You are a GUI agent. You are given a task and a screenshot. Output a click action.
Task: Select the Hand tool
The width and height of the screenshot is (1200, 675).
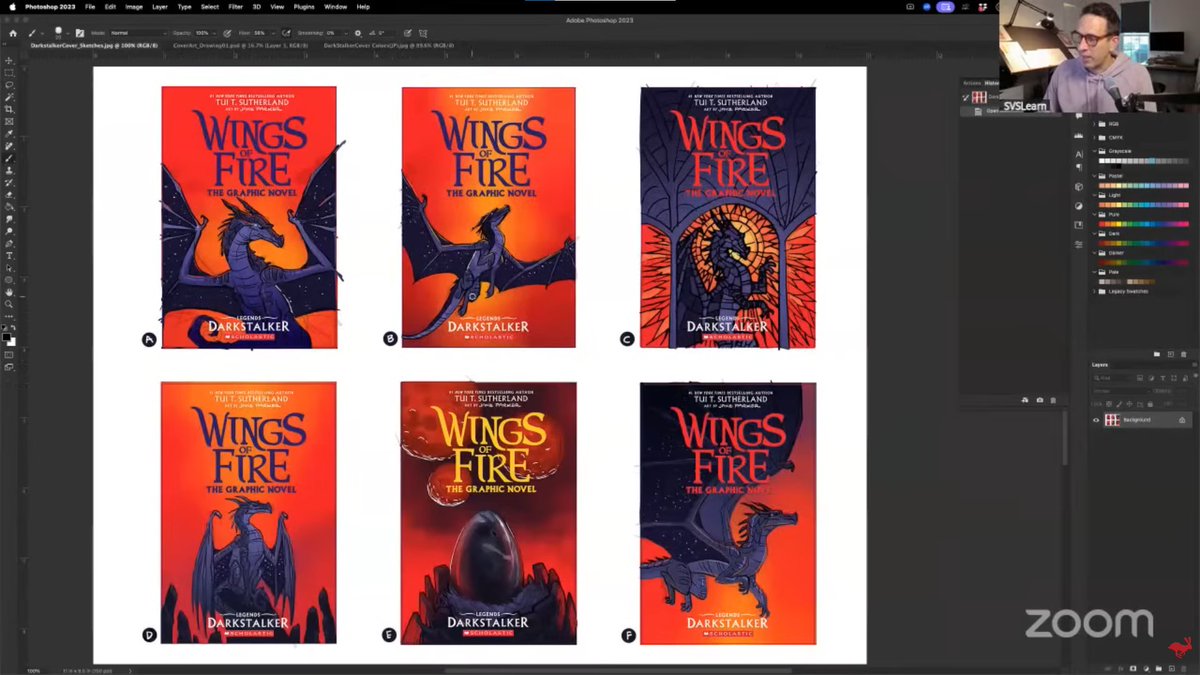(9, 292)
